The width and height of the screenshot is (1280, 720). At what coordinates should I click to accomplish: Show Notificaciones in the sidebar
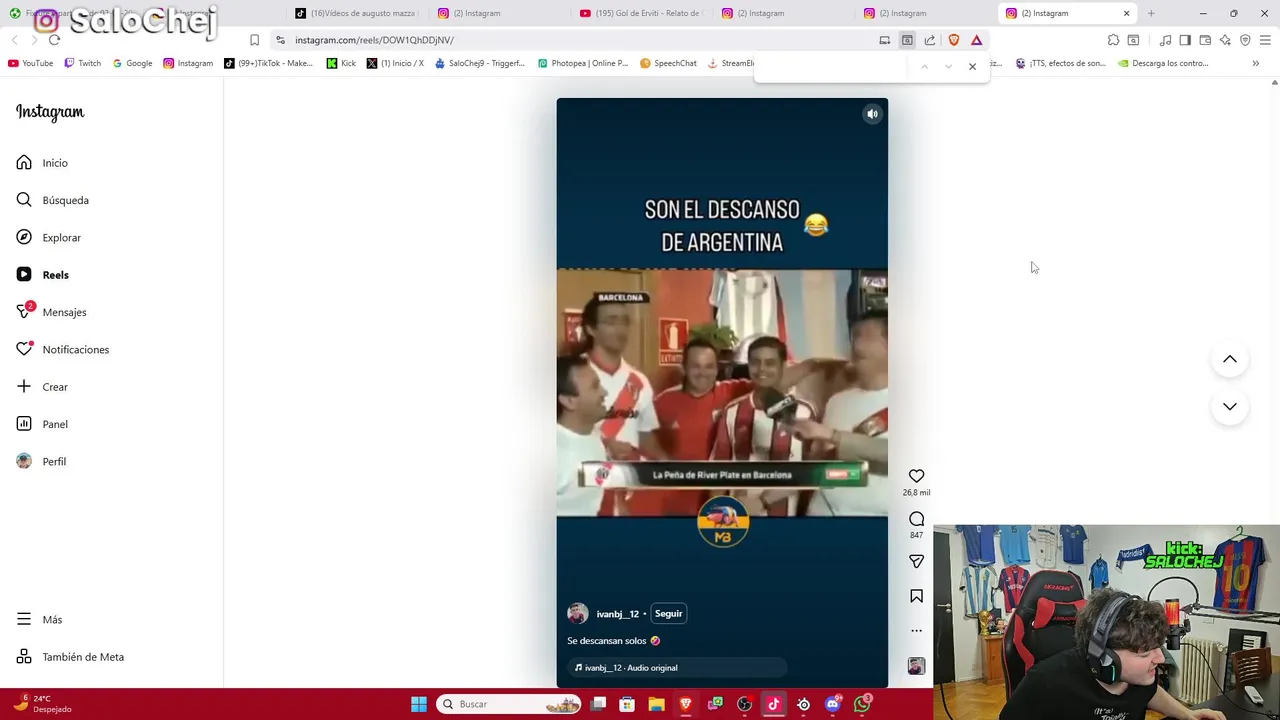(62, 350)
